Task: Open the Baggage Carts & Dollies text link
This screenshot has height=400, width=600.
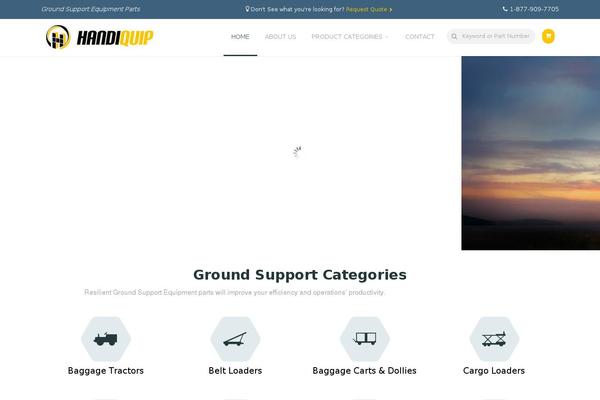Action: click(364, 371)
